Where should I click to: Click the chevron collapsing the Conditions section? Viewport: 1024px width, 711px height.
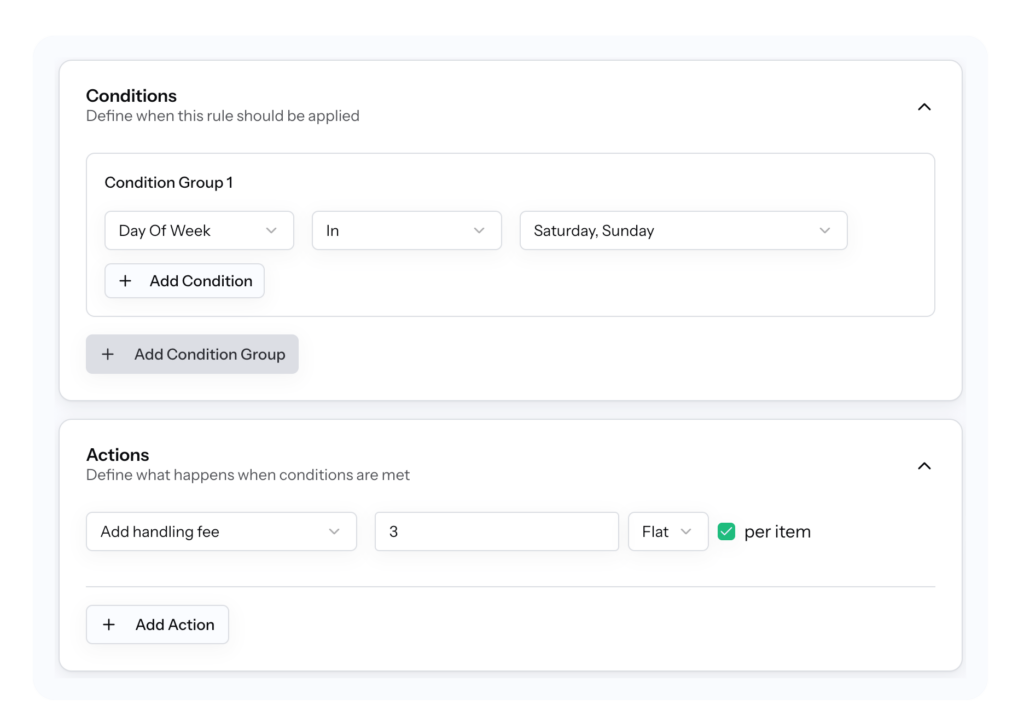[x=925, y=106]
